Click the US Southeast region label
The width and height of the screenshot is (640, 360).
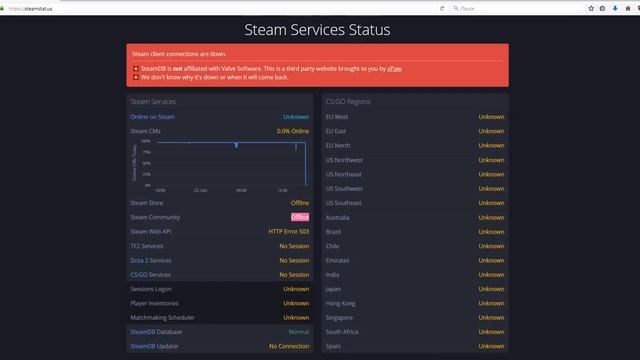(x=343, y=203)
